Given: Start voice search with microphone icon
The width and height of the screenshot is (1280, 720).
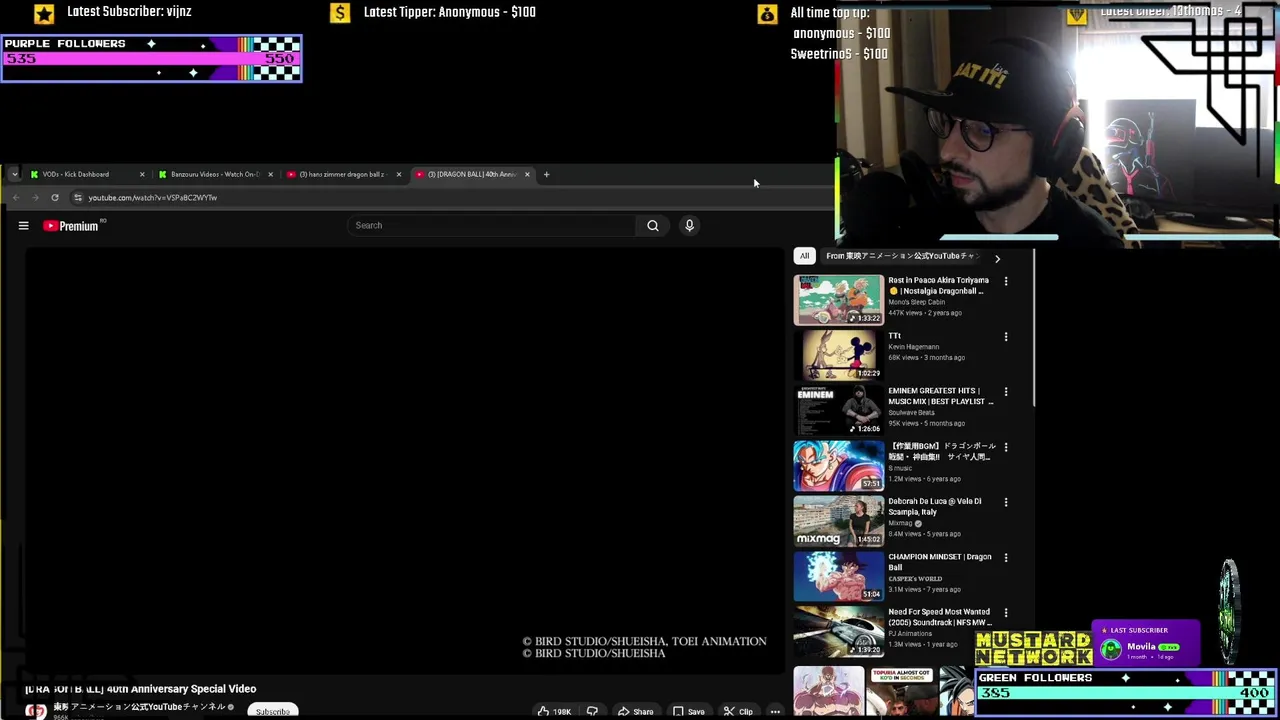Looking at the screenshot, I should point(689,226).
